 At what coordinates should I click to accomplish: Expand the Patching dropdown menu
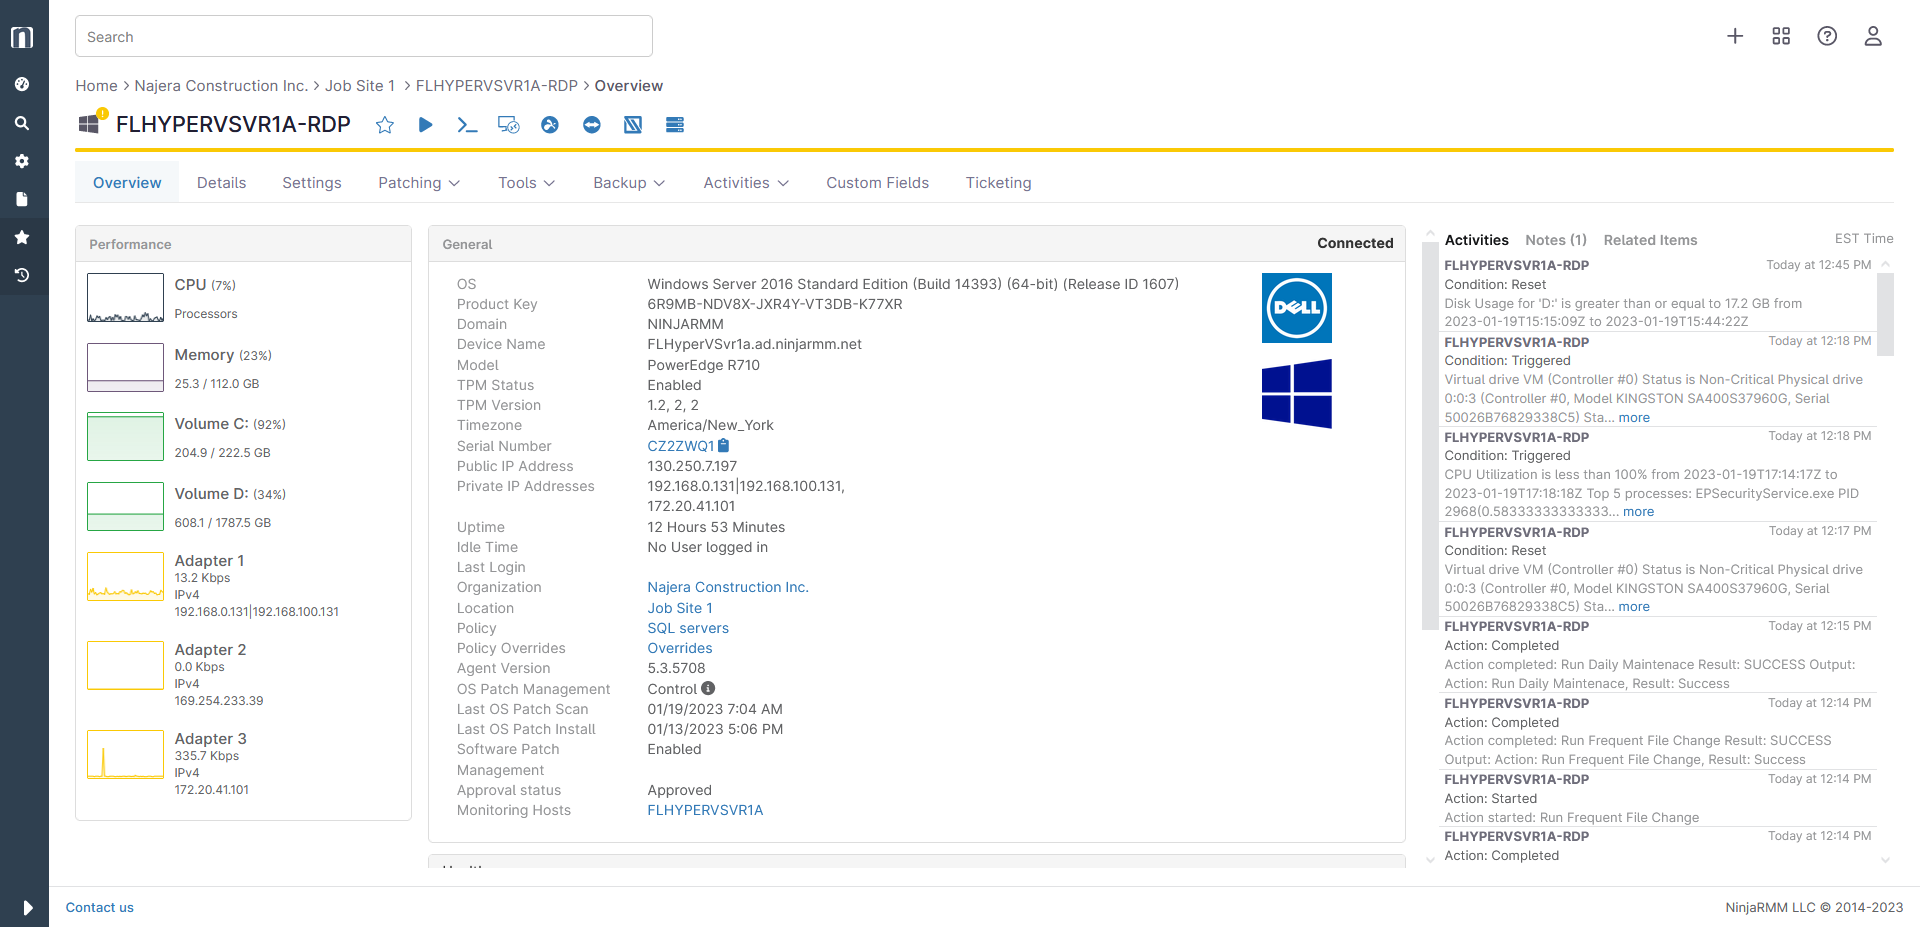(419, 183)
